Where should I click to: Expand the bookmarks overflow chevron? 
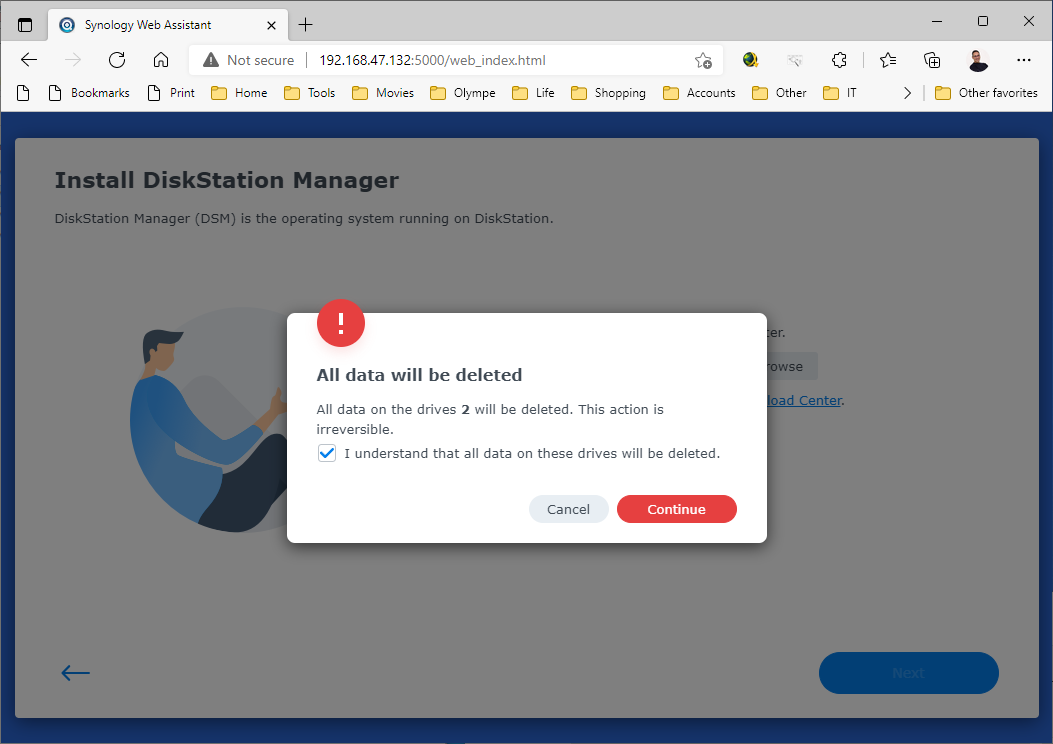[907, 93]
